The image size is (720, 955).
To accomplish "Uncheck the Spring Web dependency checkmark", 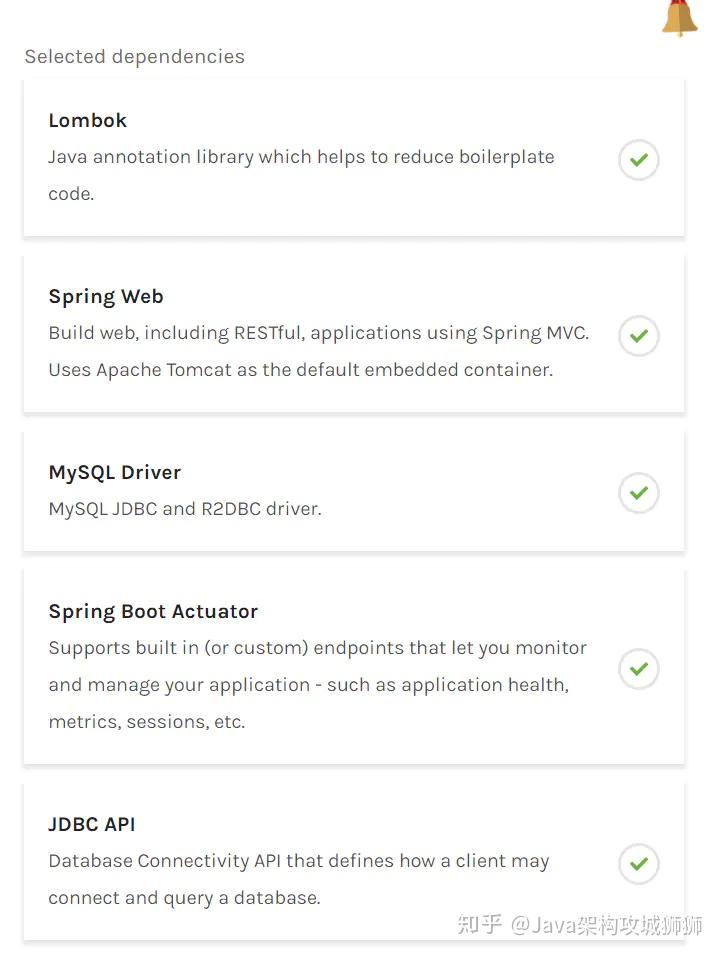I will pyautogui.click(x=638, y=336).
